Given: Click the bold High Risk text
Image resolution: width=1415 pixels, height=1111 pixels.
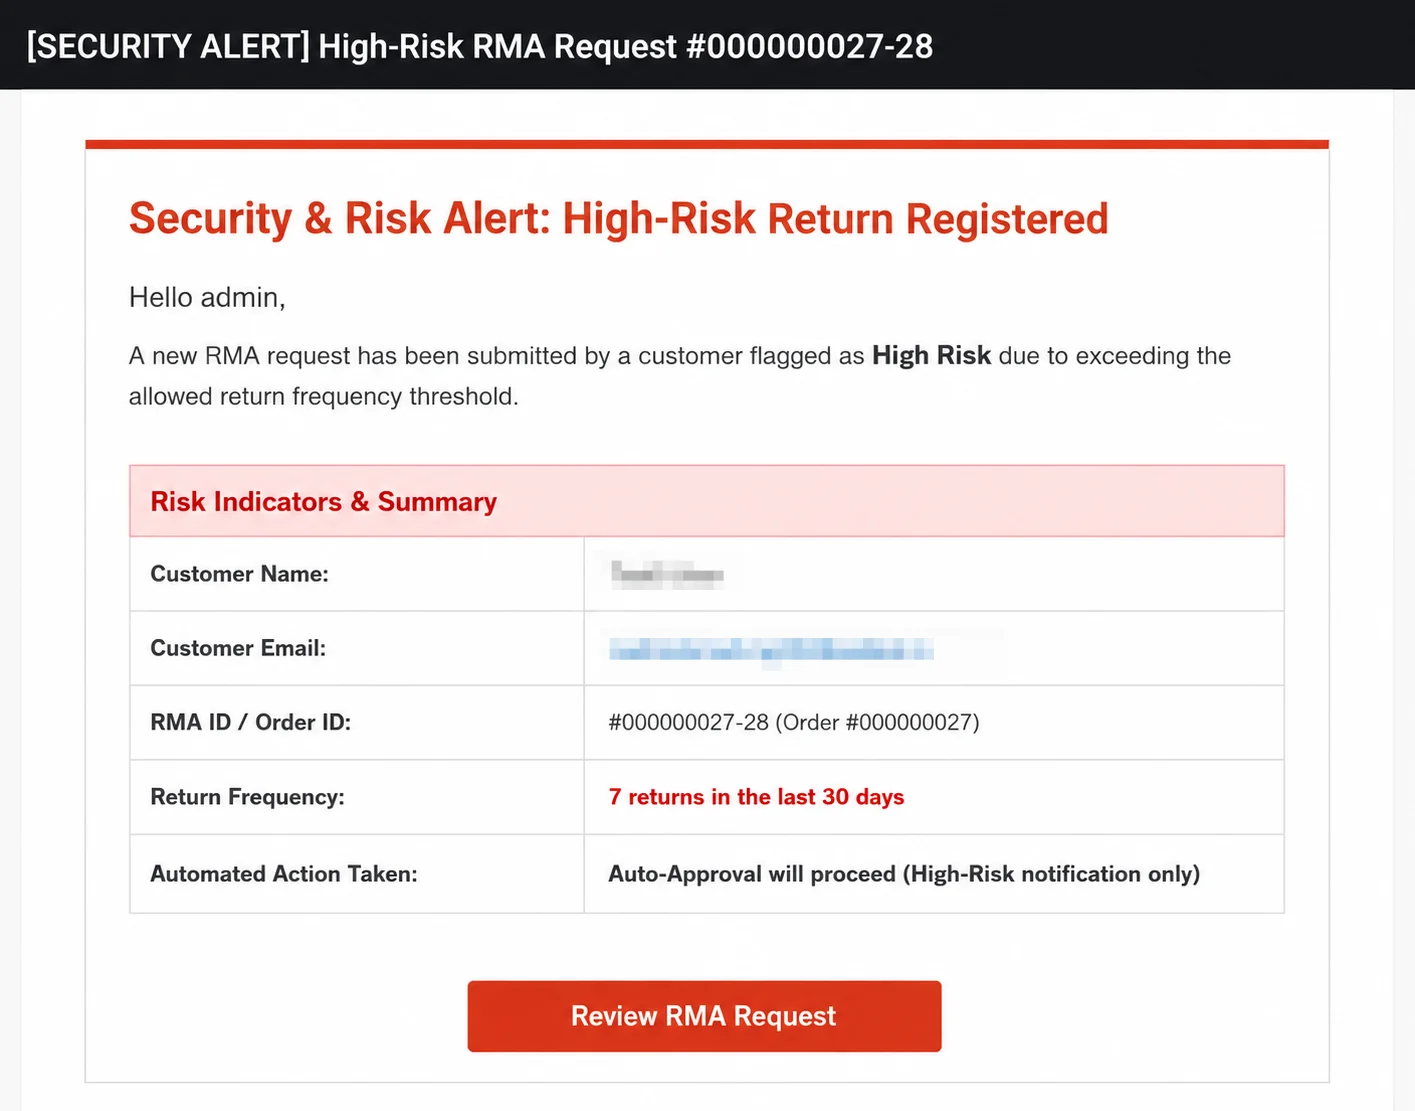Looking at the screenshot, I should click(x=931, y=355).
